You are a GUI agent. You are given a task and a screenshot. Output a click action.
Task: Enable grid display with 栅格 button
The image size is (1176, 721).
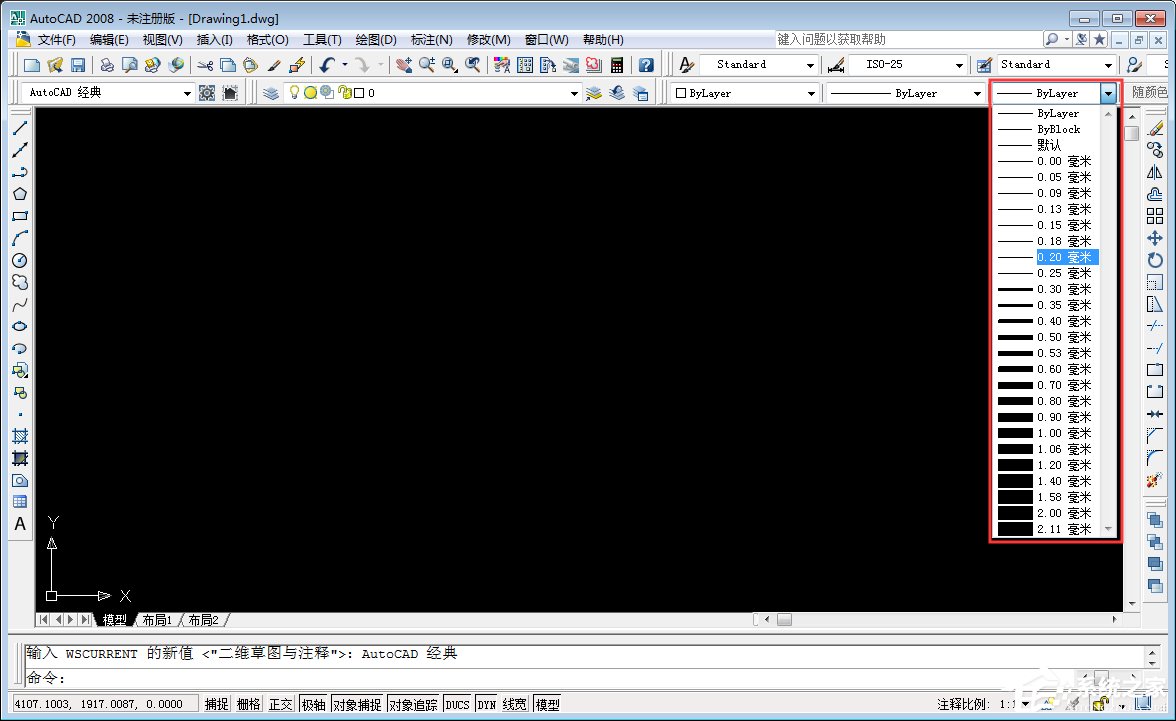(x=248, y=703)
